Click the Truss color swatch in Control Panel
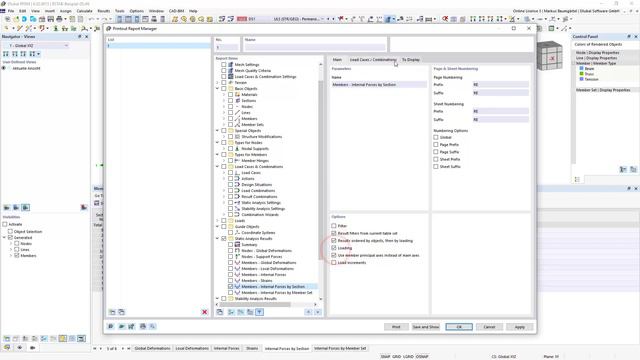This screenshot has width=640, height=360. [x=582, y=74]
